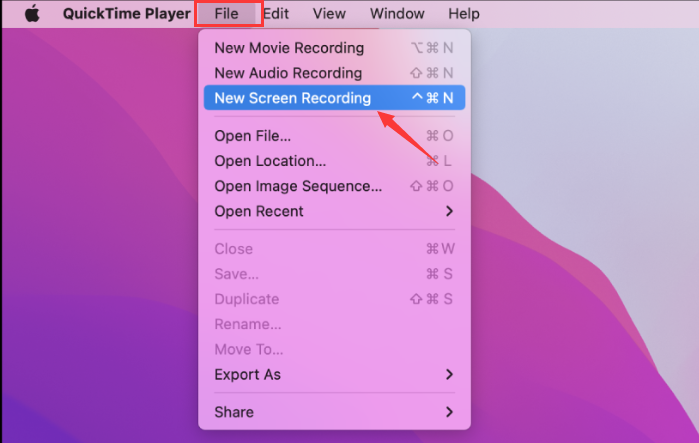Select Open Location…
Image resolution: width=699 pixels, height=443 pixels.
click(x=270, y=161)
